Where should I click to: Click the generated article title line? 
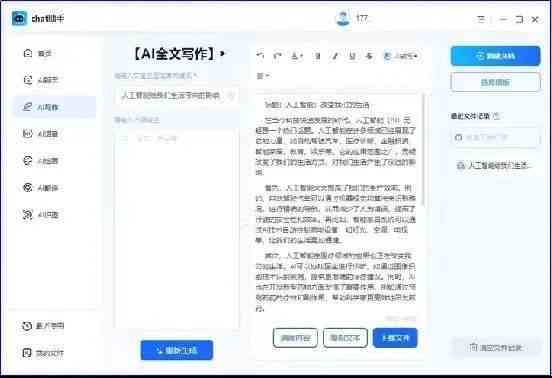coord(317,105)
